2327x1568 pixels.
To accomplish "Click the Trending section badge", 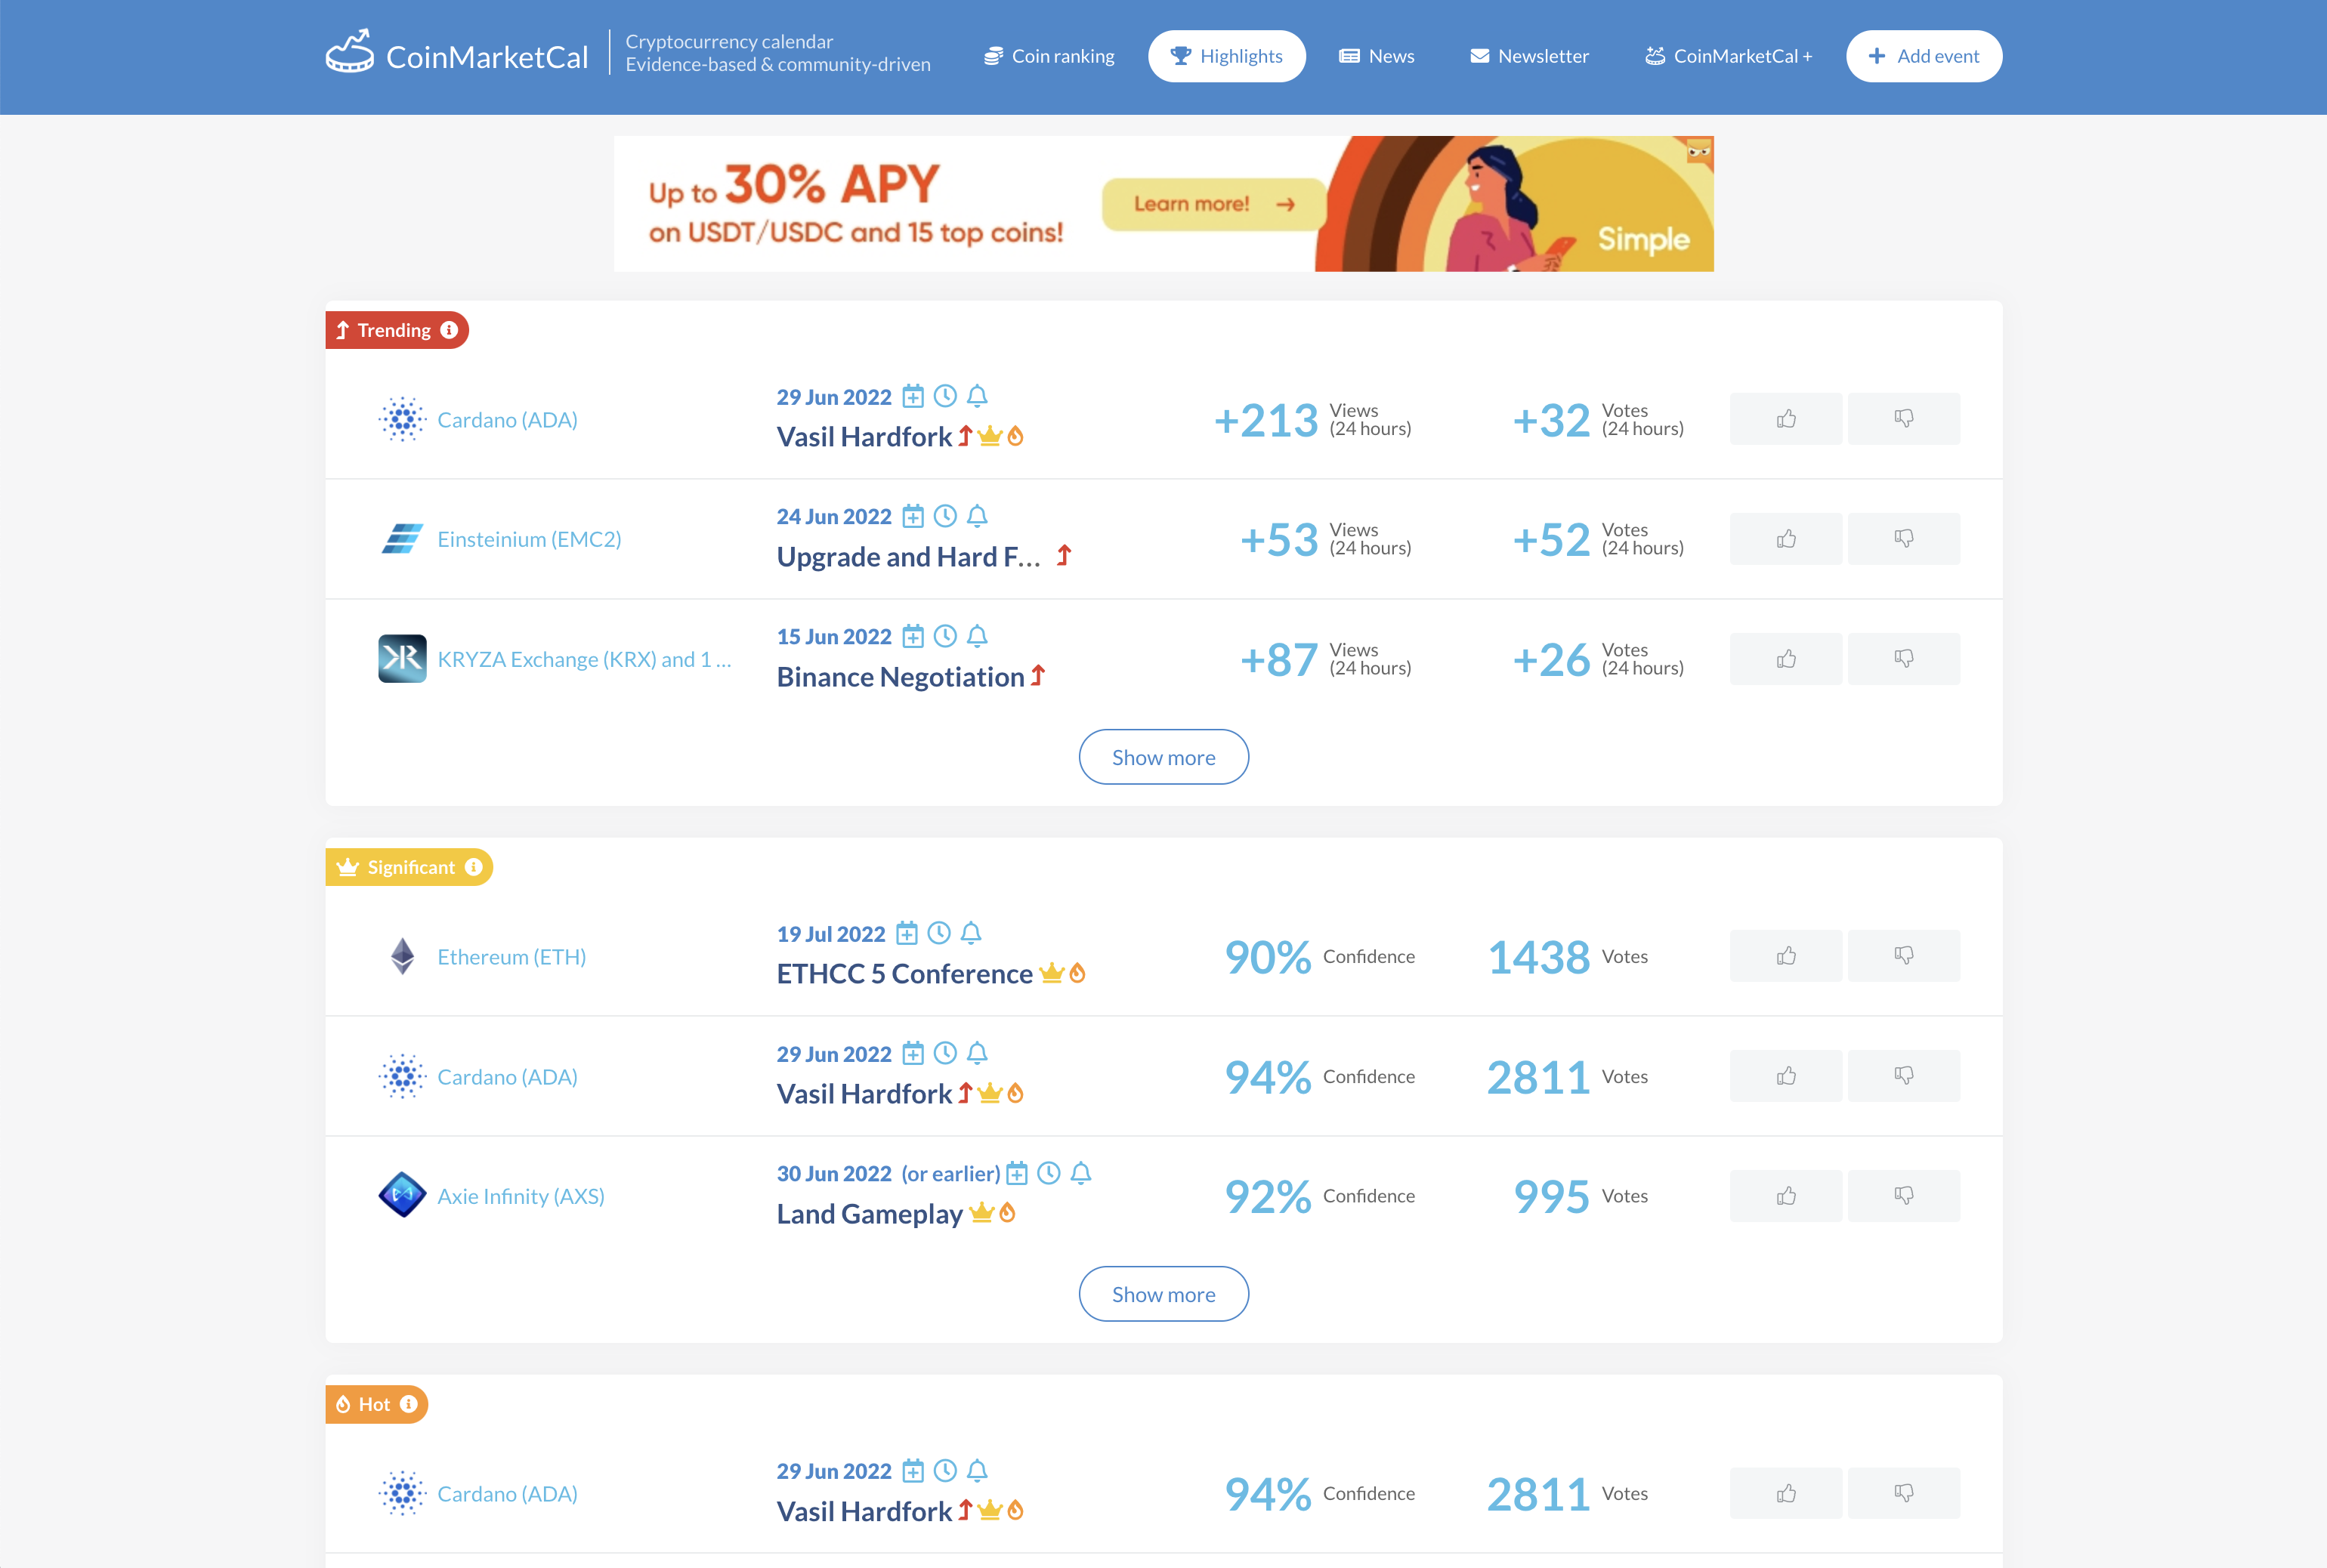I will [x=397, y=330].
